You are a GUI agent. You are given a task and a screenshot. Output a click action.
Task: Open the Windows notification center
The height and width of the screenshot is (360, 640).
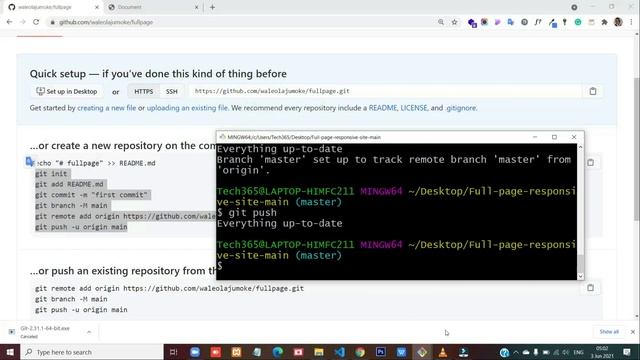[627, 352]
